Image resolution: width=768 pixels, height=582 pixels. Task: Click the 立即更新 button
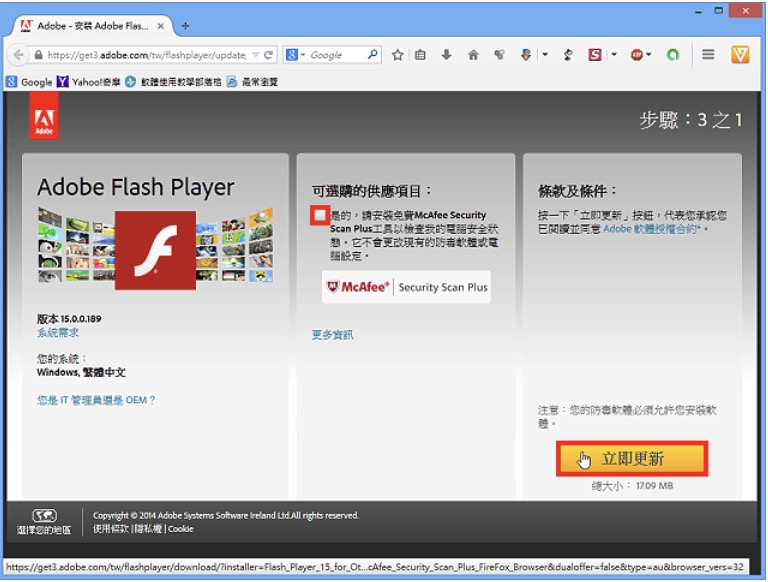coord(632,459)
